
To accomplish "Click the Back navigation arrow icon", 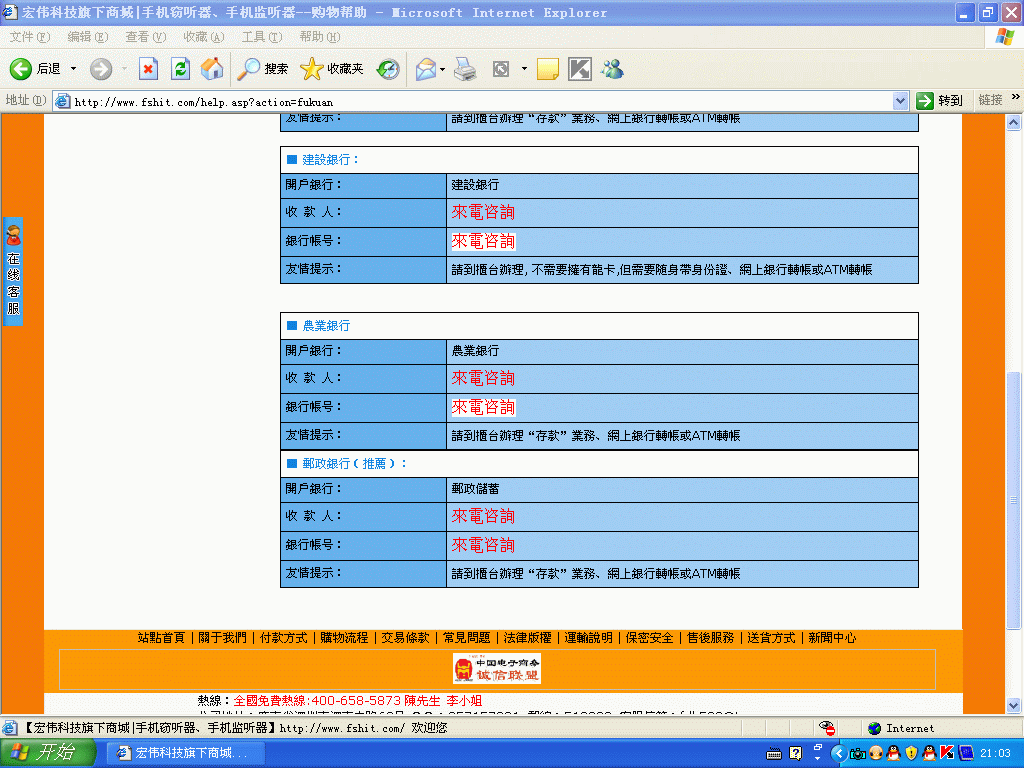I will (x=22, y=69).
